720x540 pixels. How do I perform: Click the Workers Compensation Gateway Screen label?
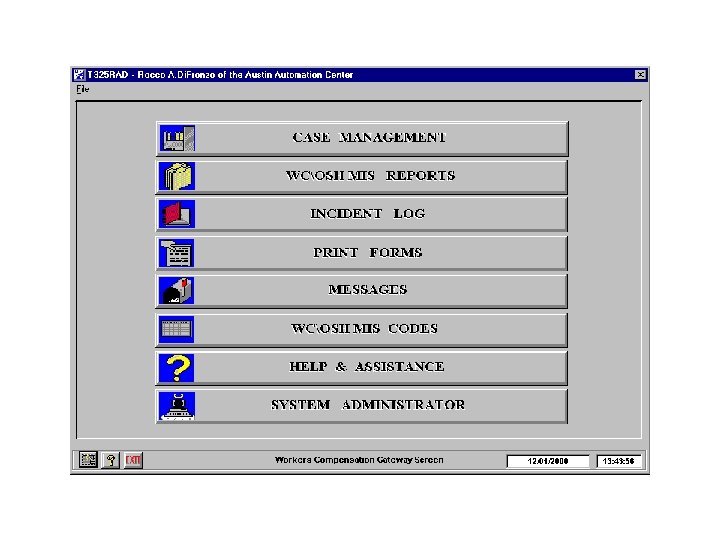tap(359, 460)
